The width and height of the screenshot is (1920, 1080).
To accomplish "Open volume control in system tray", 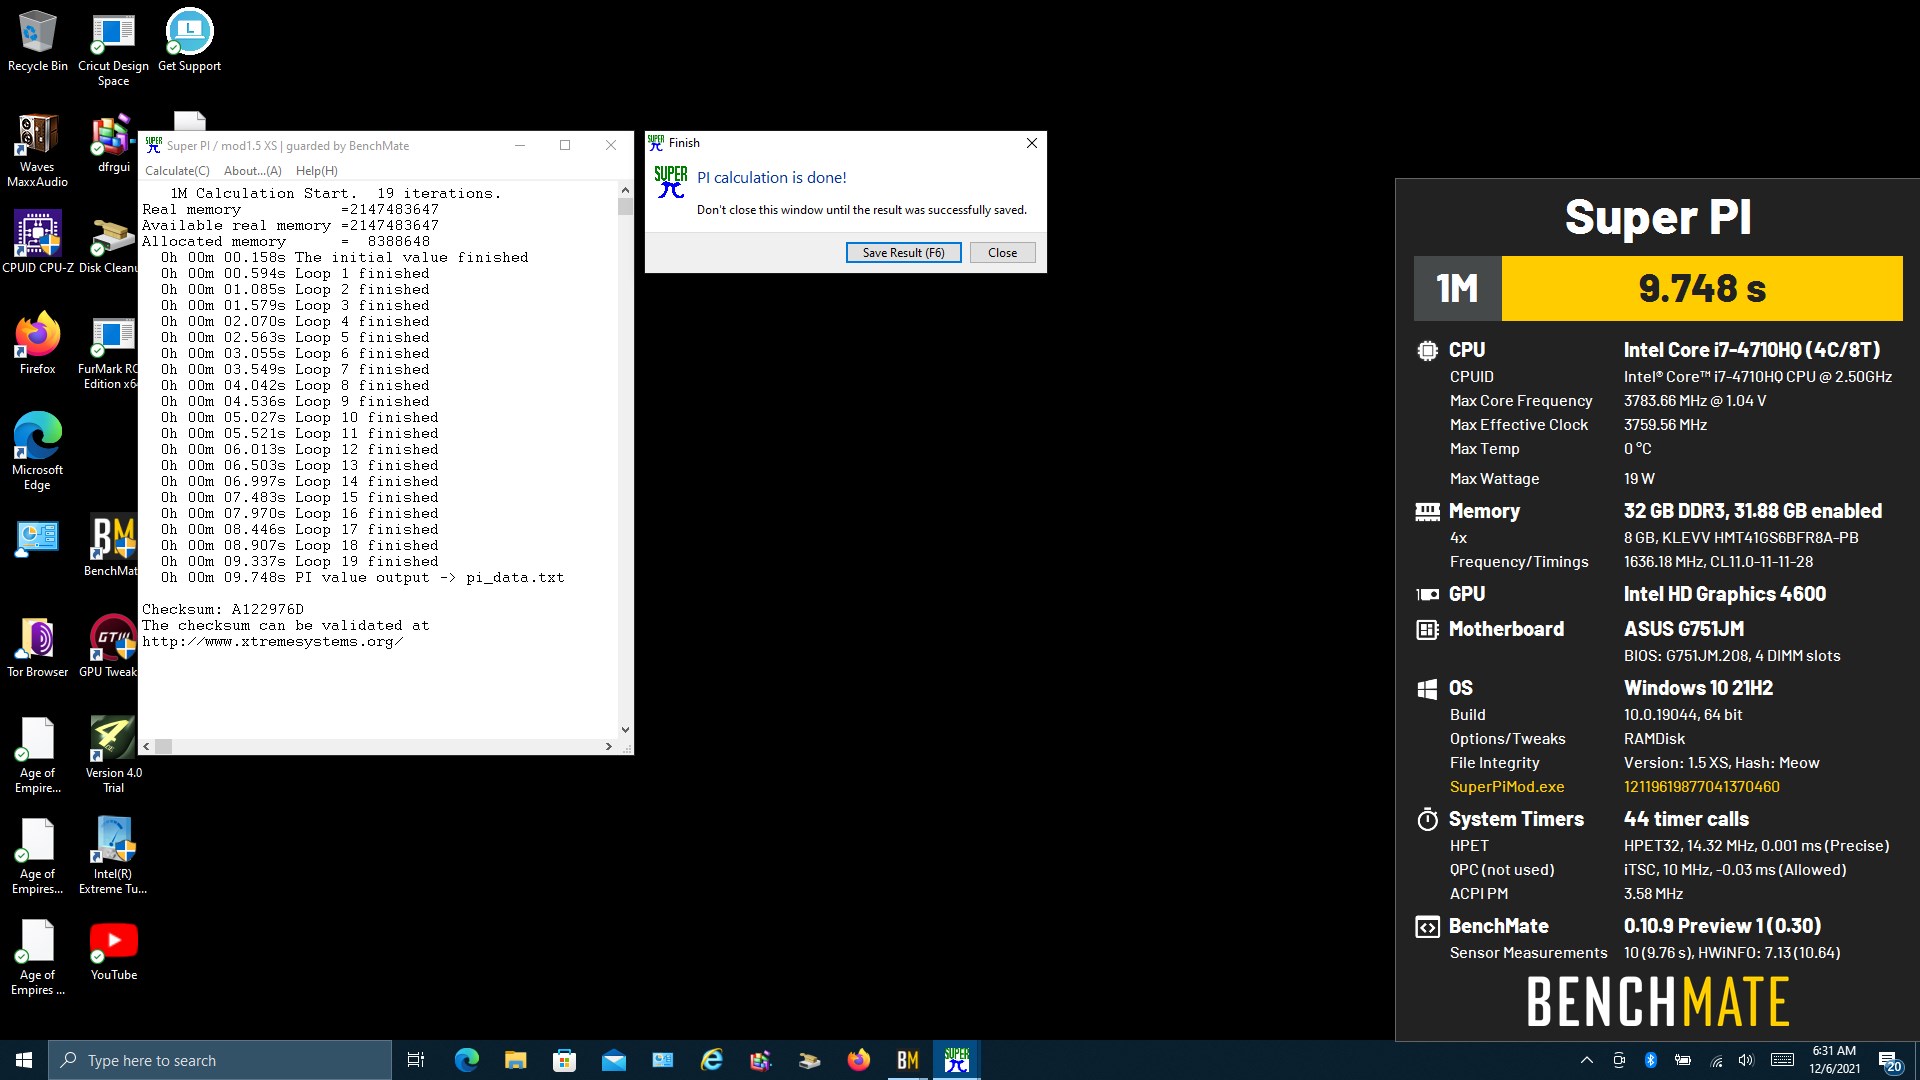I will (x=1746, y=1060).
